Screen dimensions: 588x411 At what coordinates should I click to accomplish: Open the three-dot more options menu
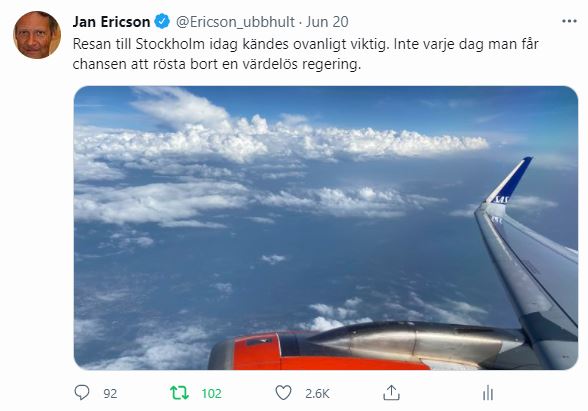pyautogui.click(x=569, y=21)
